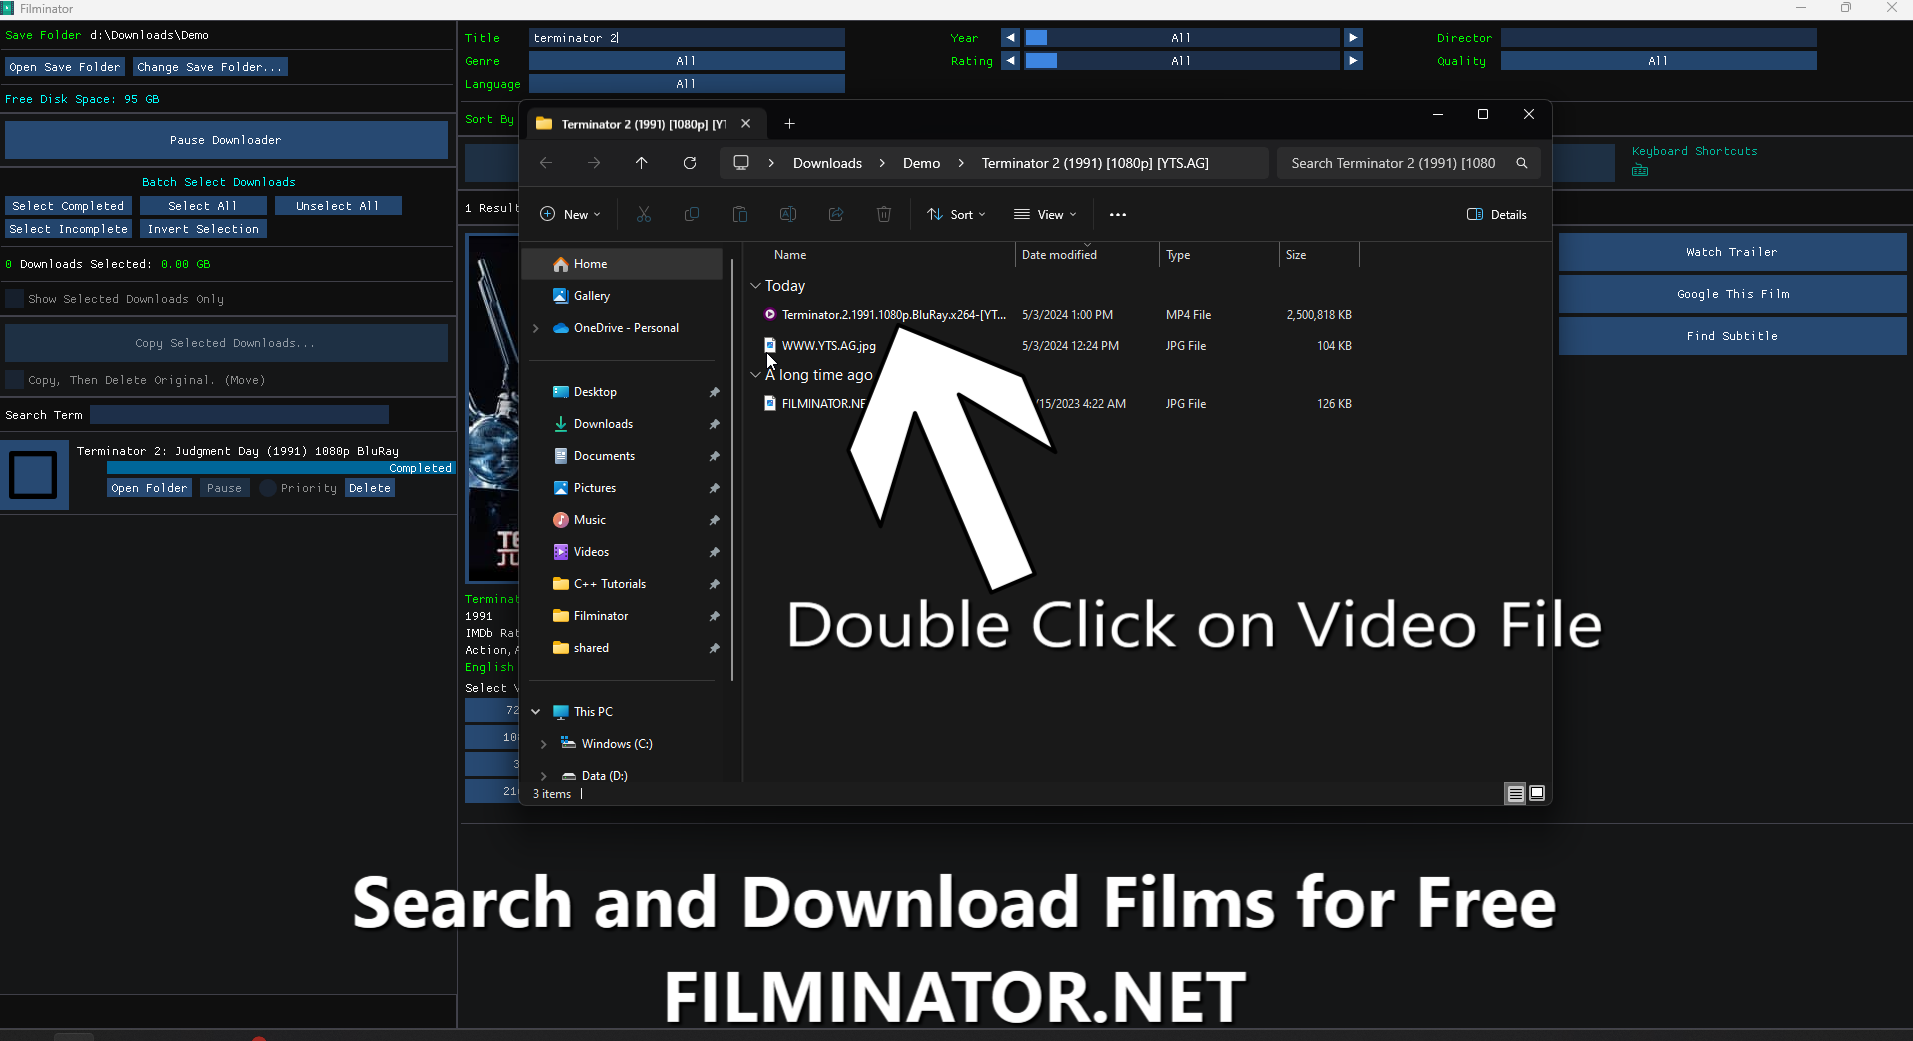Toggle Copy, Then Delete Original checkbox
1913x1041 pixels.
coord(14,379)
